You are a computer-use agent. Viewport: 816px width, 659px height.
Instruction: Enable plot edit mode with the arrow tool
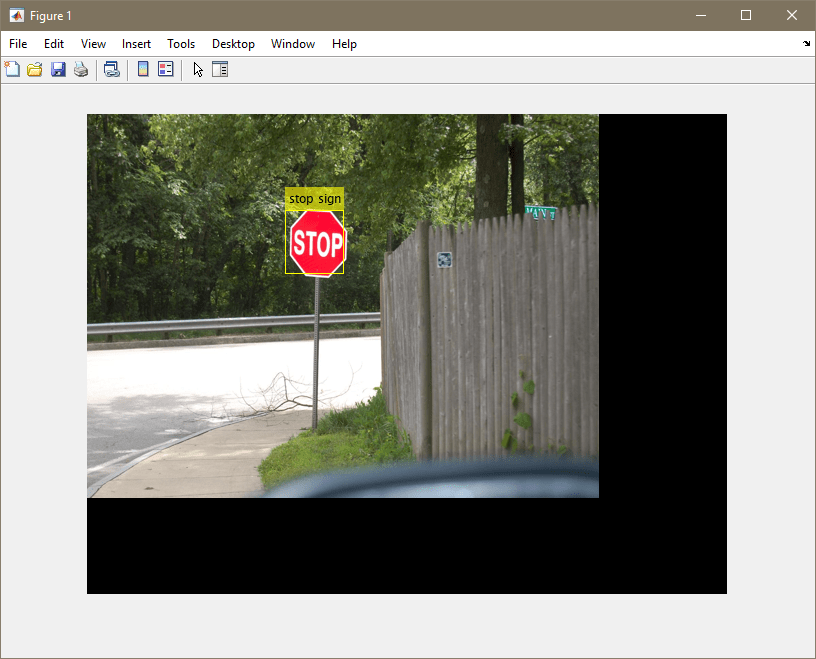click(196, 69)
